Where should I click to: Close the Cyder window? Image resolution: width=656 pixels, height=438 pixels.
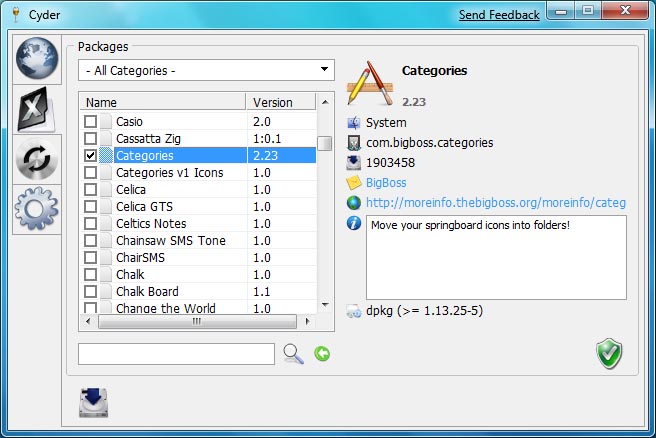click(x=626, y=10)
